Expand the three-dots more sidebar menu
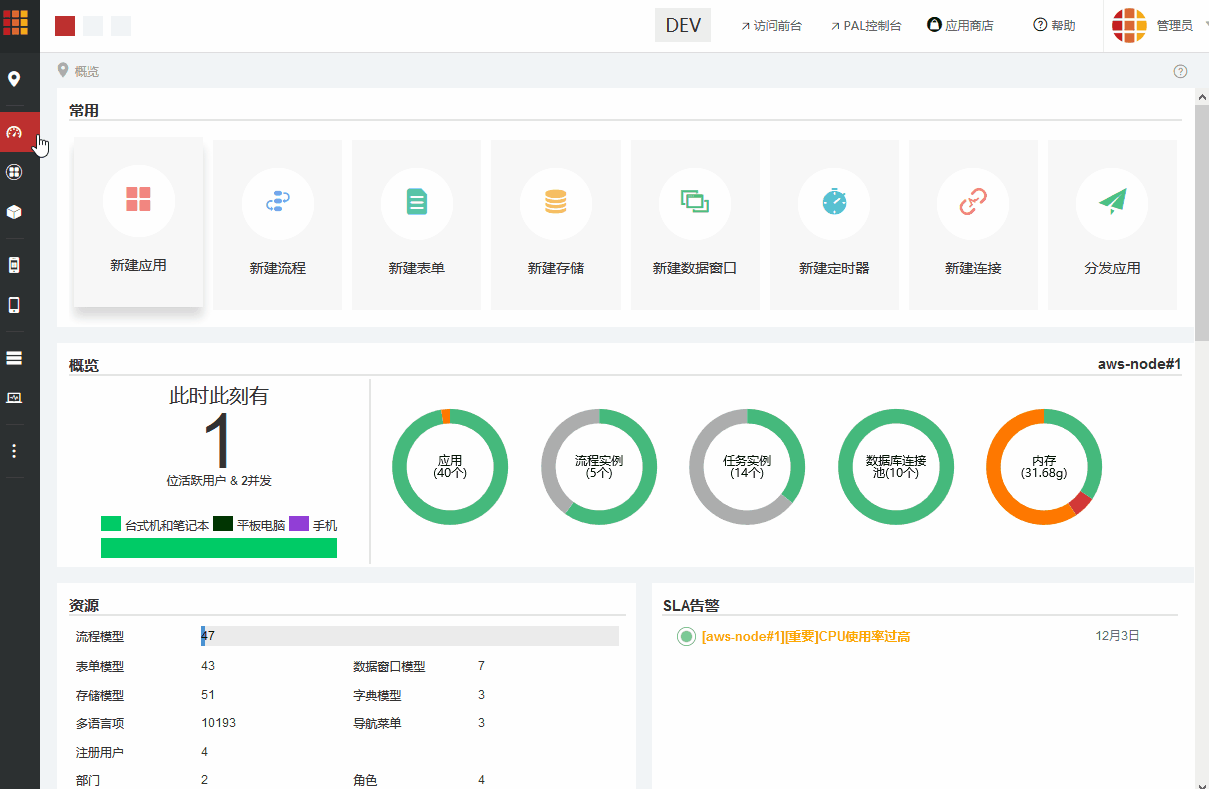The width and height of the screenshot is (1209, 789). [14, 451]
